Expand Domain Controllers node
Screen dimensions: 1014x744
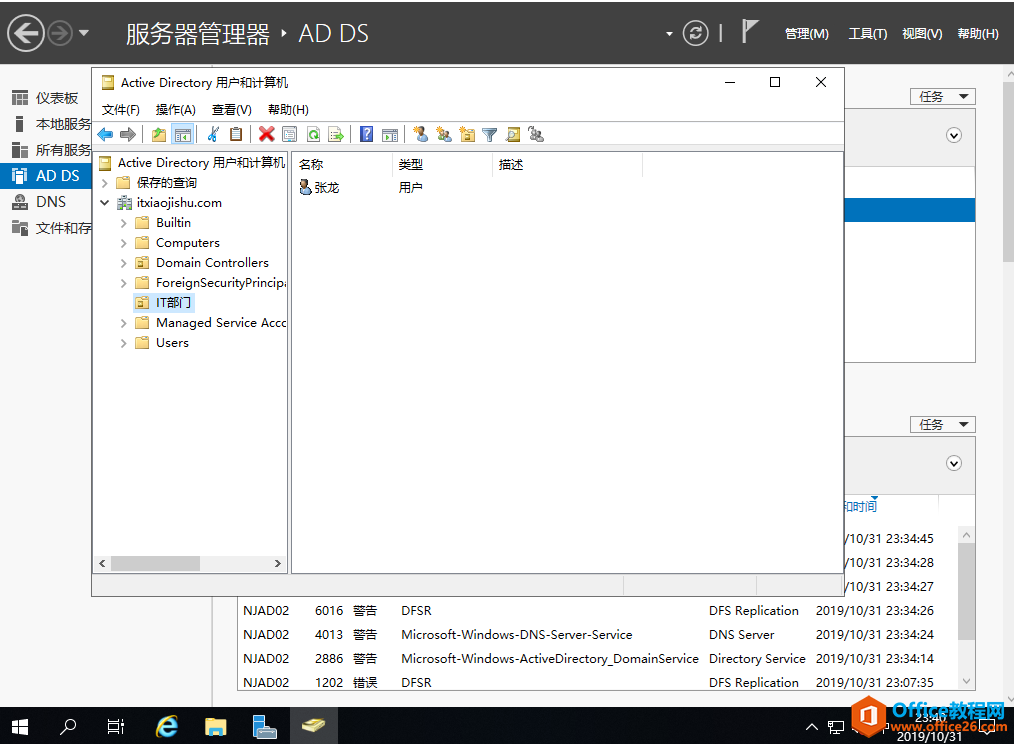click(x=124, y=263)
